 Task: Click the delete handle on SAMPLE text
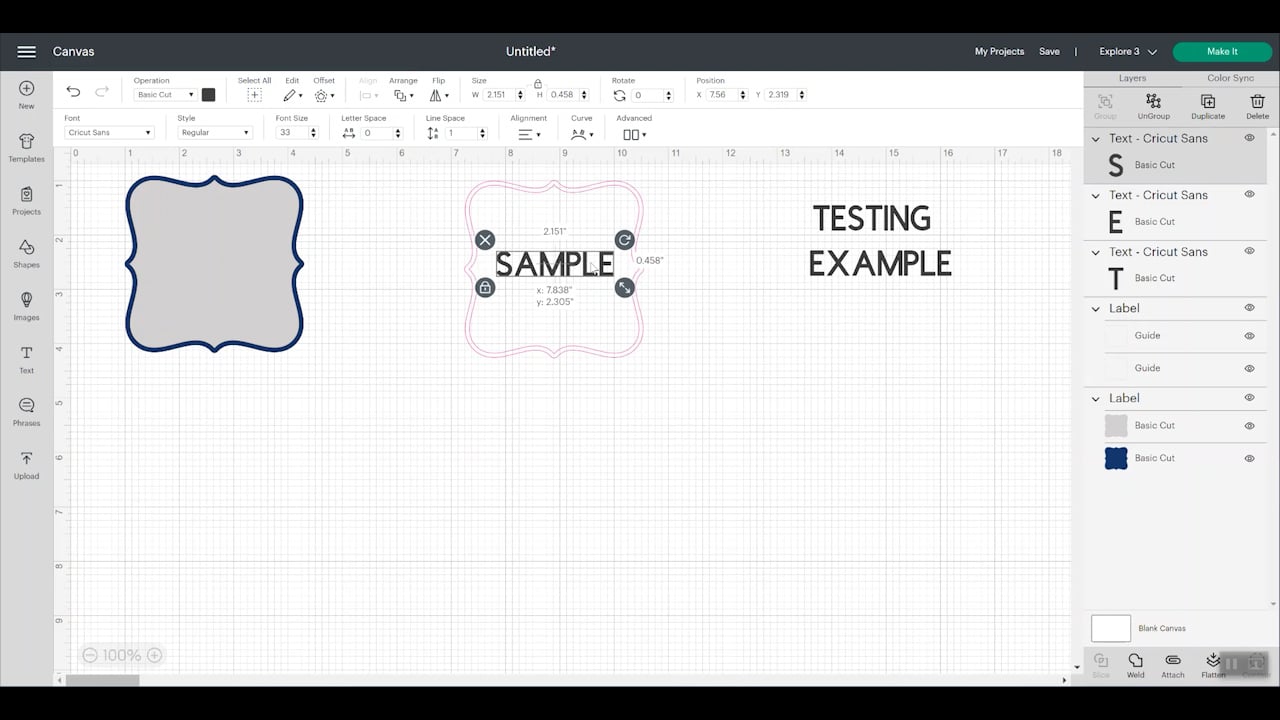coord(485,240)
